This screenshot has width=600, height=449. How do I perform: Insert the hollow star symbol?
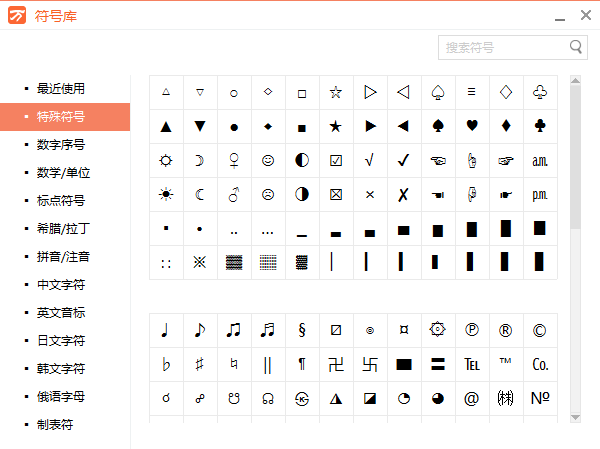[336, 92]
